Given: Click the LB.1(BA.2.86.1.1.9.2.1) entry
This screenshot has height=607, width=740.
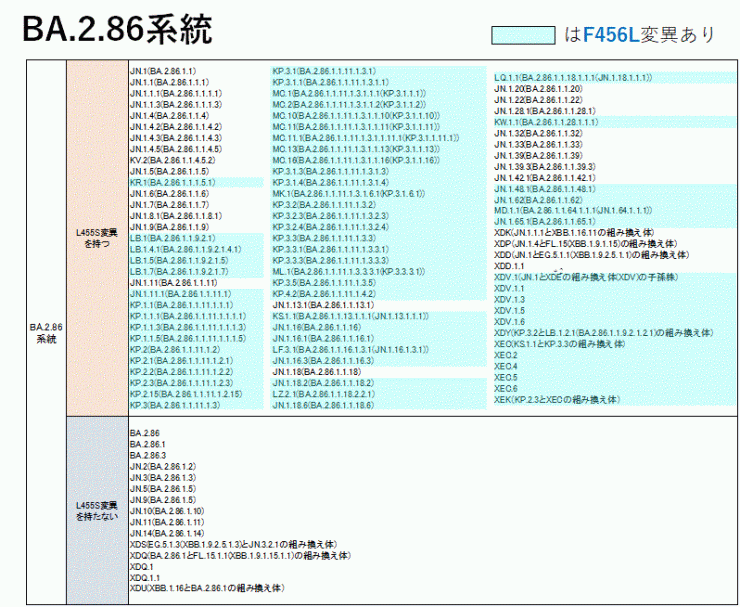Looking at the screenshot, I should point(173,238).
